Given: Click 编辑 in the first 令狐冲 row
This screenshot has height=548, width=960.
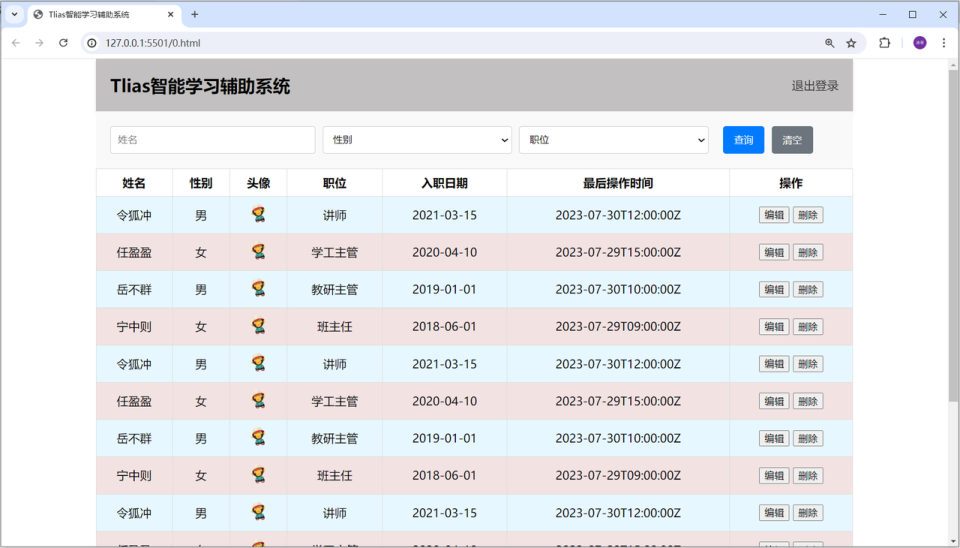Looking at the screenshot, I should pyautogui.click(x=774, y=215).
